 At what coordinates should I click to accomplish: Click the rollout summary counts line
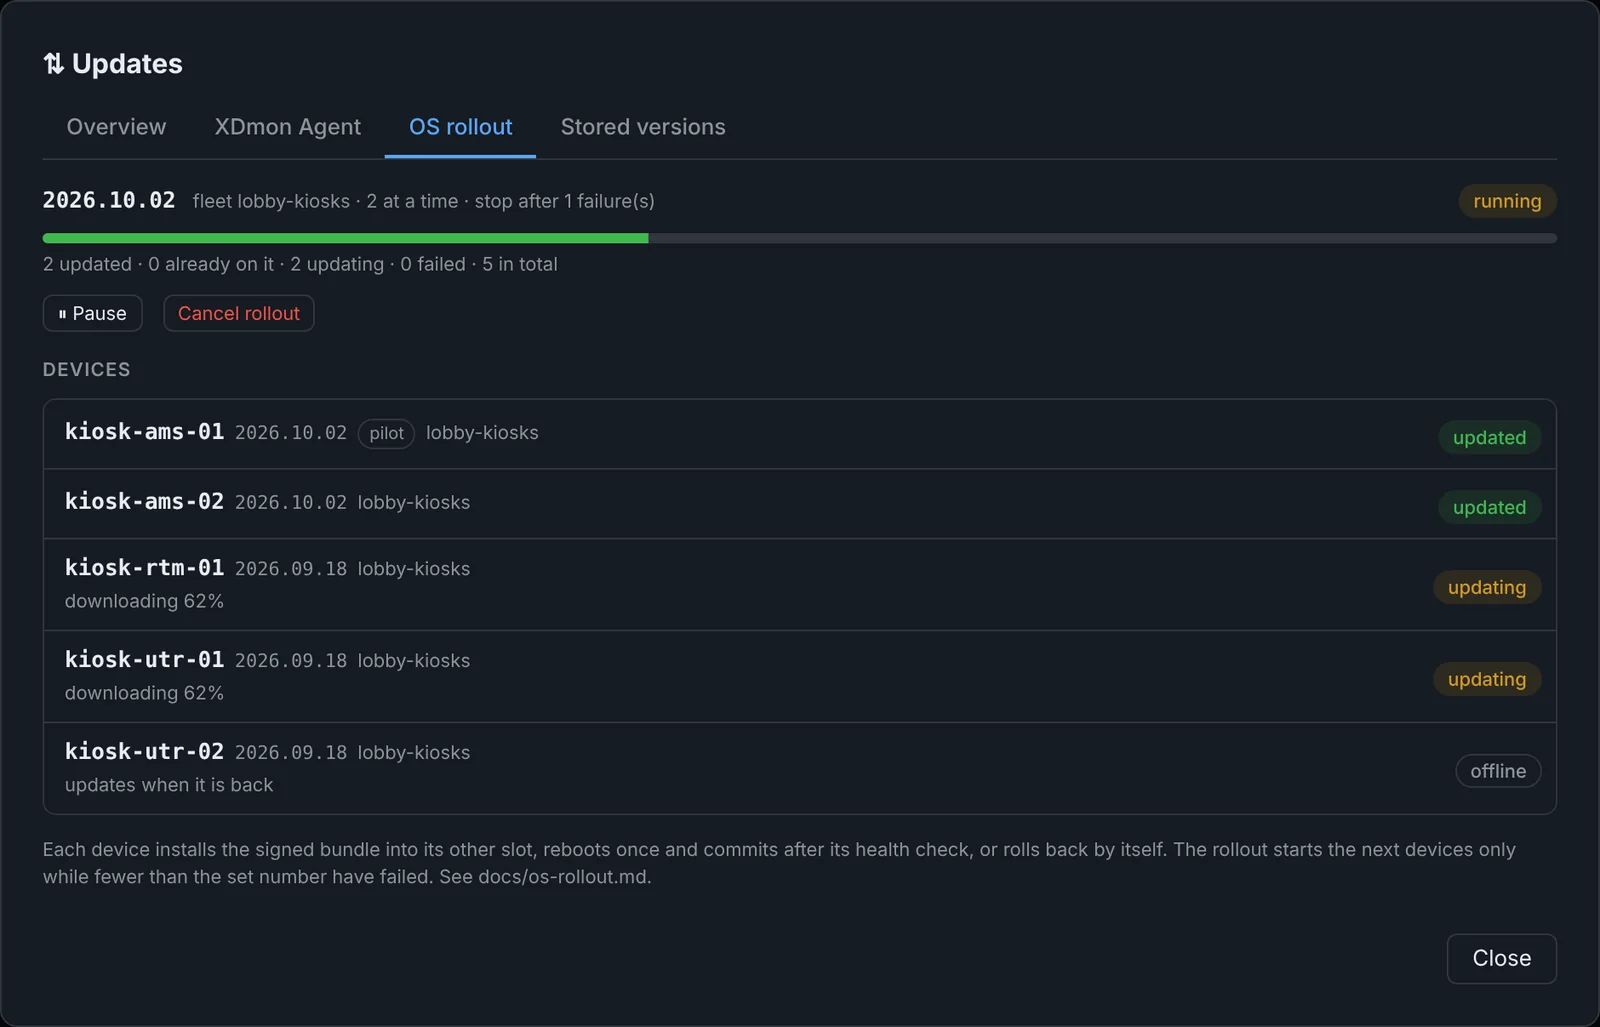(300, 264)
